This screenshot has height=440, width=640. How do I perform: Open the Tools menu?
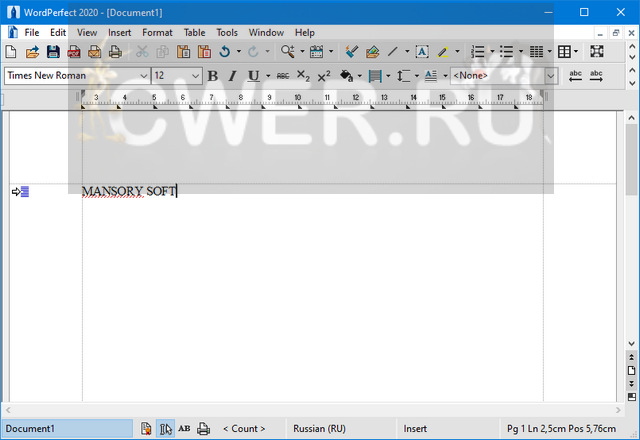point(227,32)
